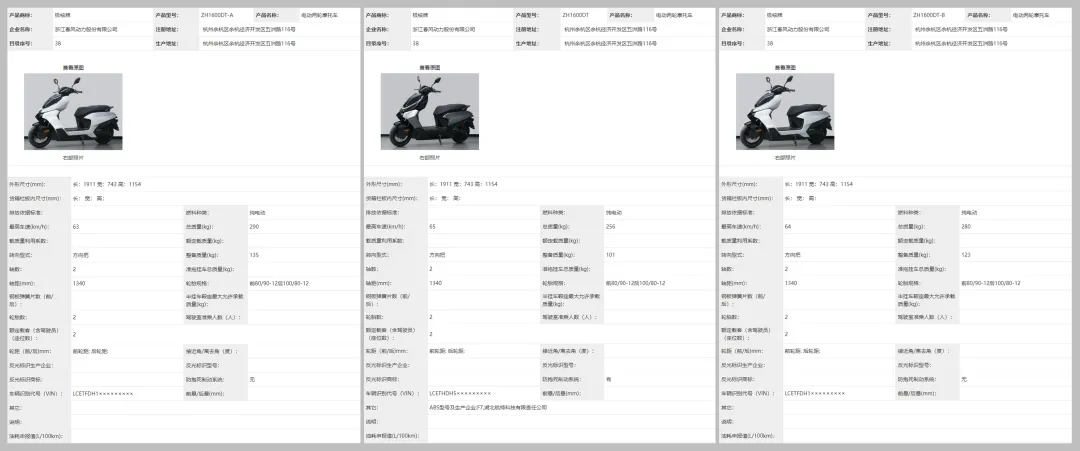Click the LCETHDH5 VIN code value
Viewport: 1080px width, 451px height.
click(x=460, y=394)
